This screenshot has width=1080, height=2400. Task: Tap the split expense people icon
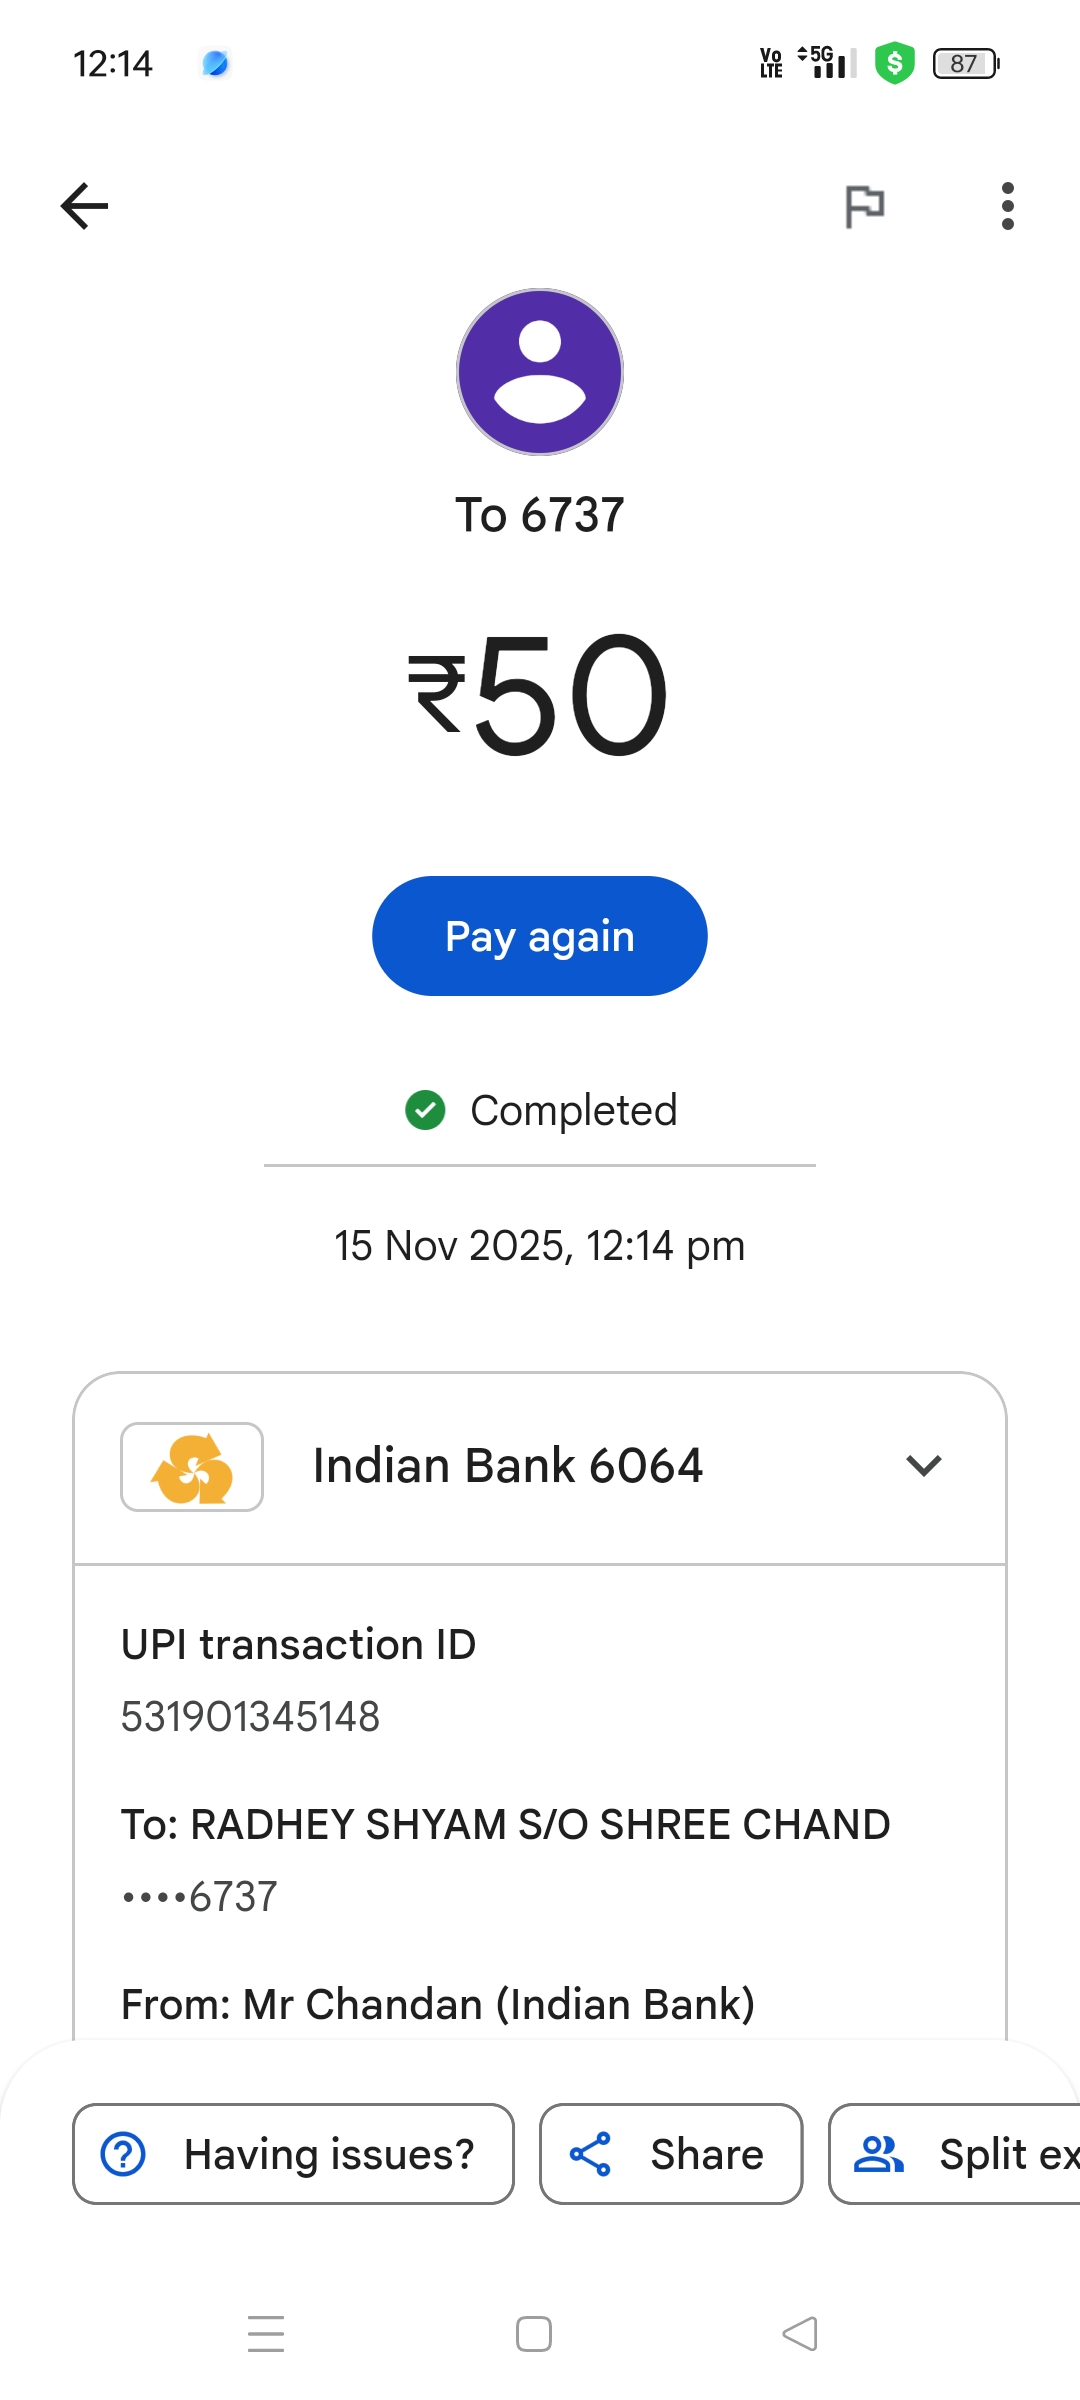click(x=878, y=2154)
